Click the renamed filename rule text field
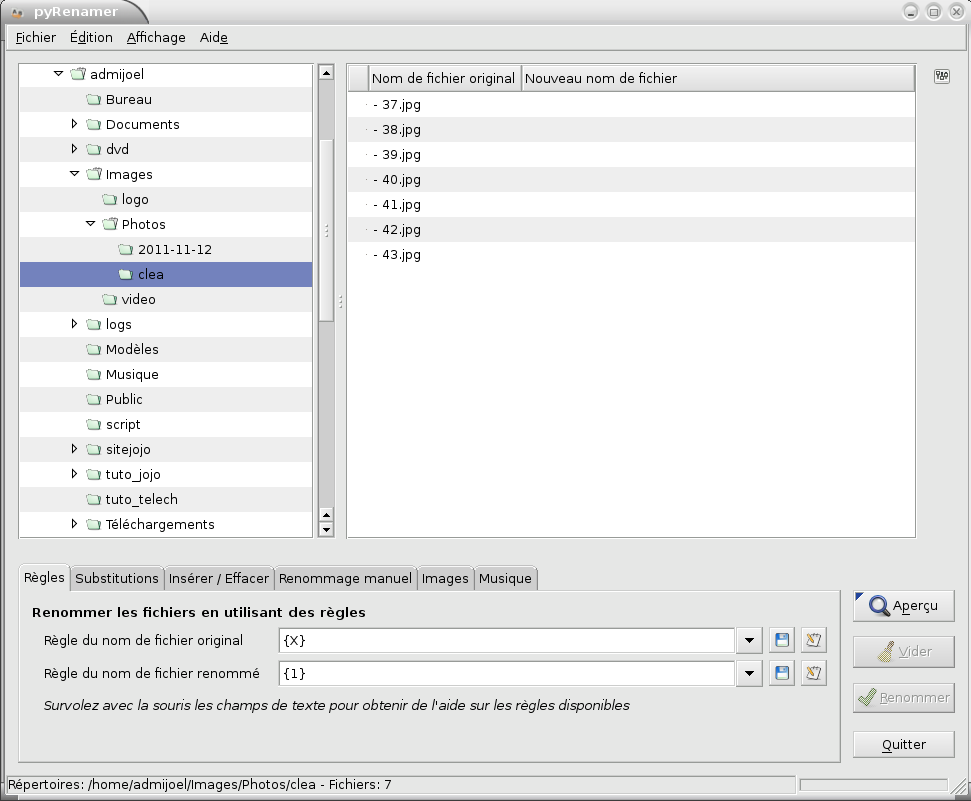Image resolution: width=971 pixels, height=801 pixels. 507,674
